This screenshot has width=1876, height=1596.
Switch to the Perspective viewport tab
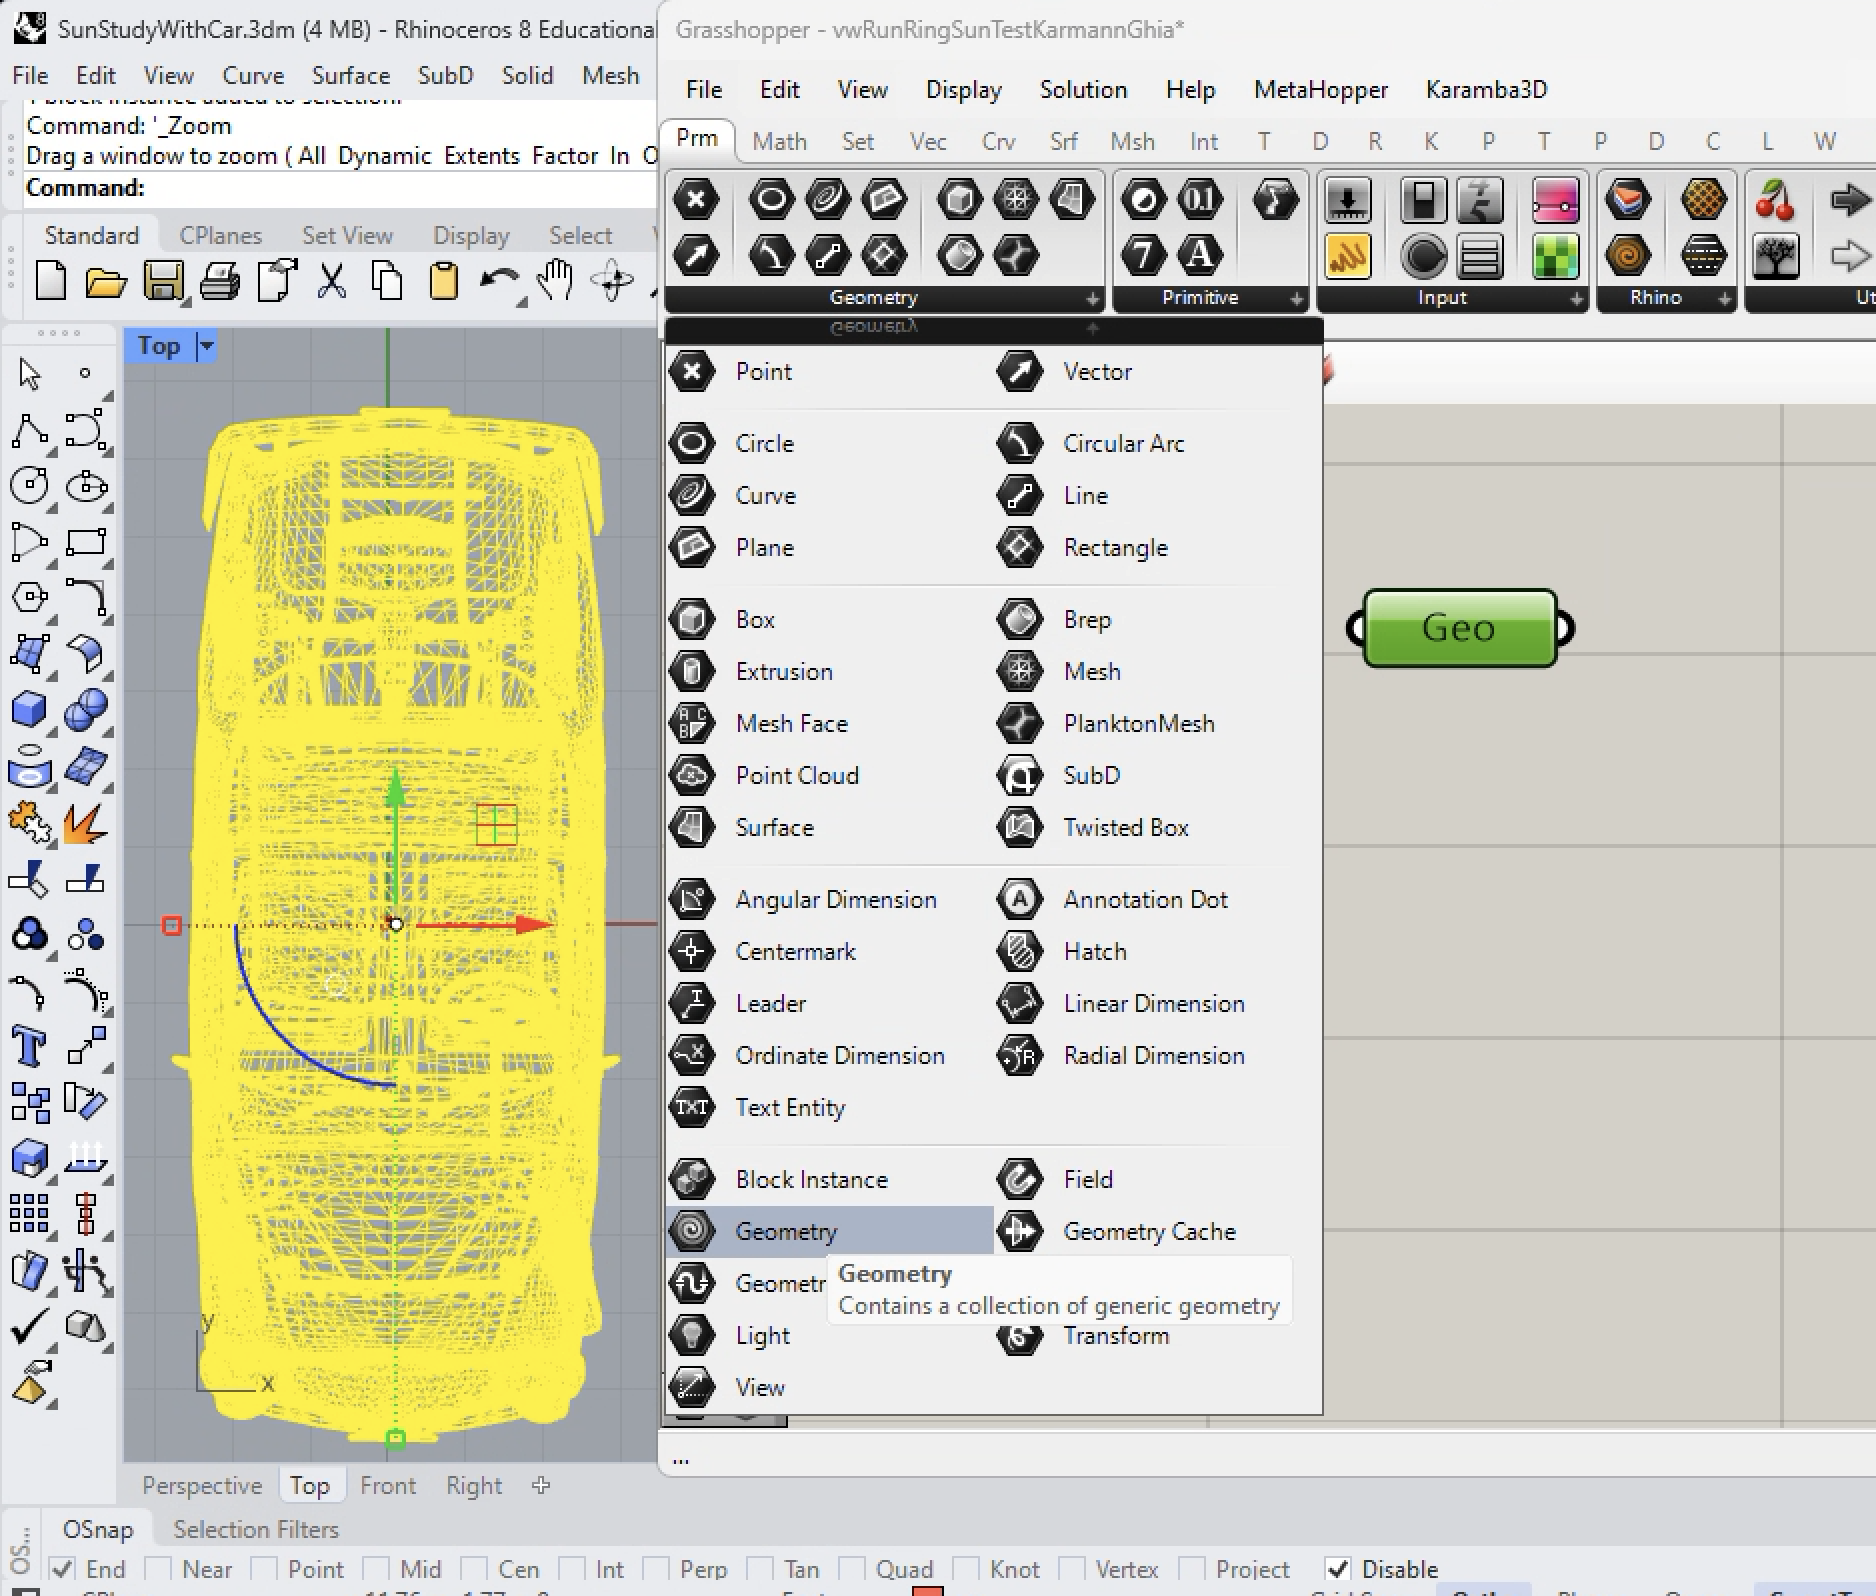click(202, 1486)
